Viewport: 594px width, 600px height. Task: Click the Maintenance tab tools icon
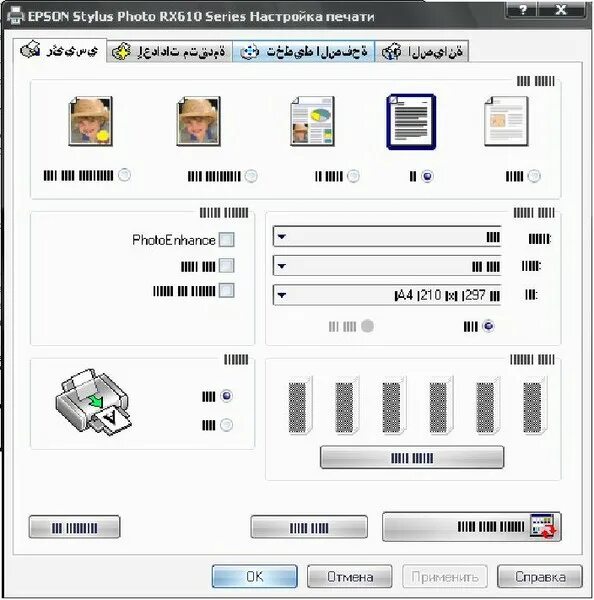(x=392, y=52)
